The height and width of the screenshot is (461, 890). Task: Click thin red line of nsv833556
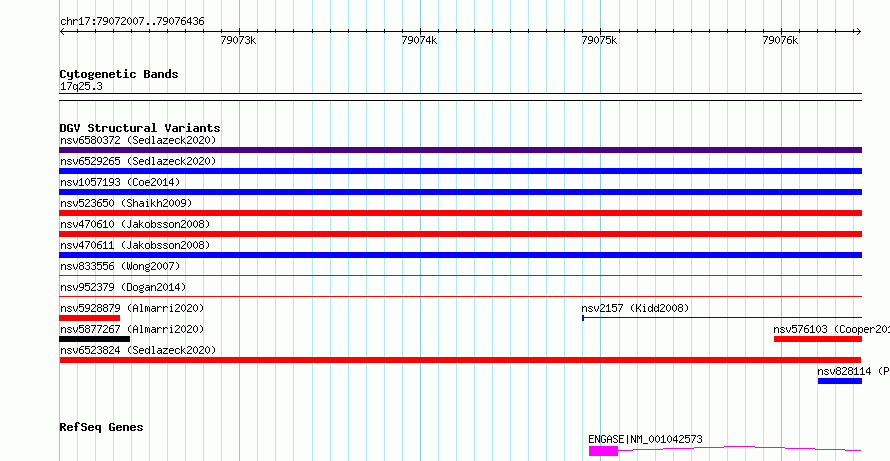460,275
